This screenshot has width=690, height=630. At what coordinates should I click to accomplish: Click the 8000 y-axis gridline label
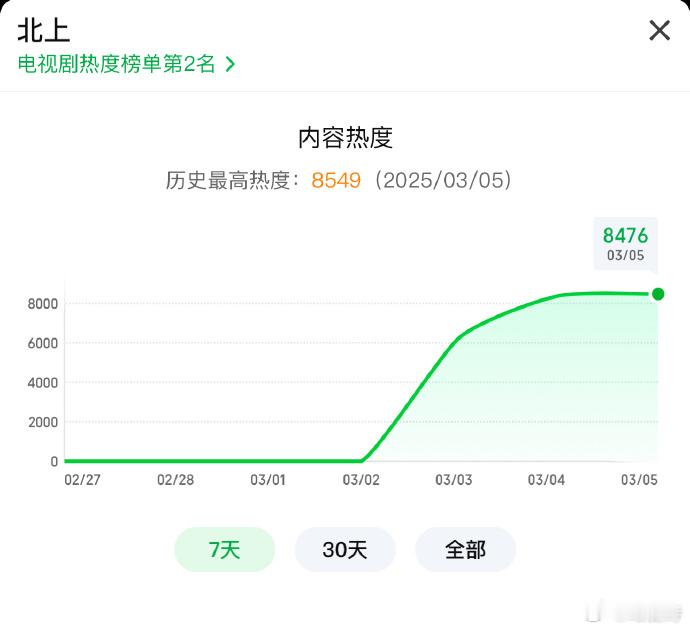[43, 304]
